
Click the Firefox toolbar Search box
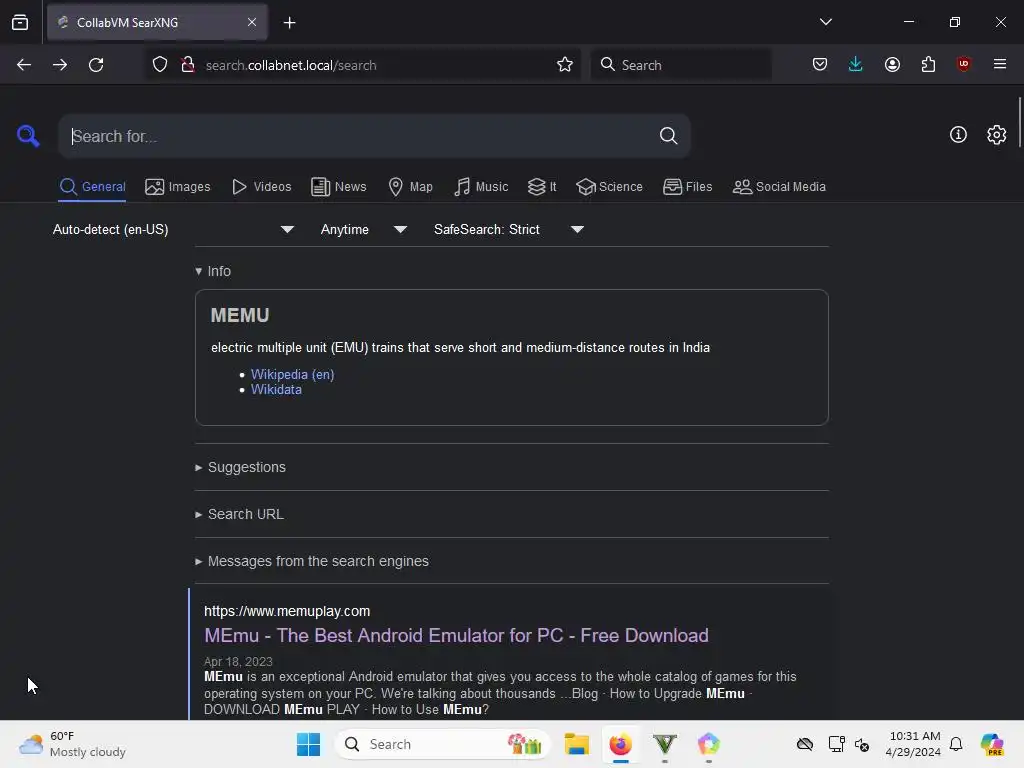click(x=681, y=65)
